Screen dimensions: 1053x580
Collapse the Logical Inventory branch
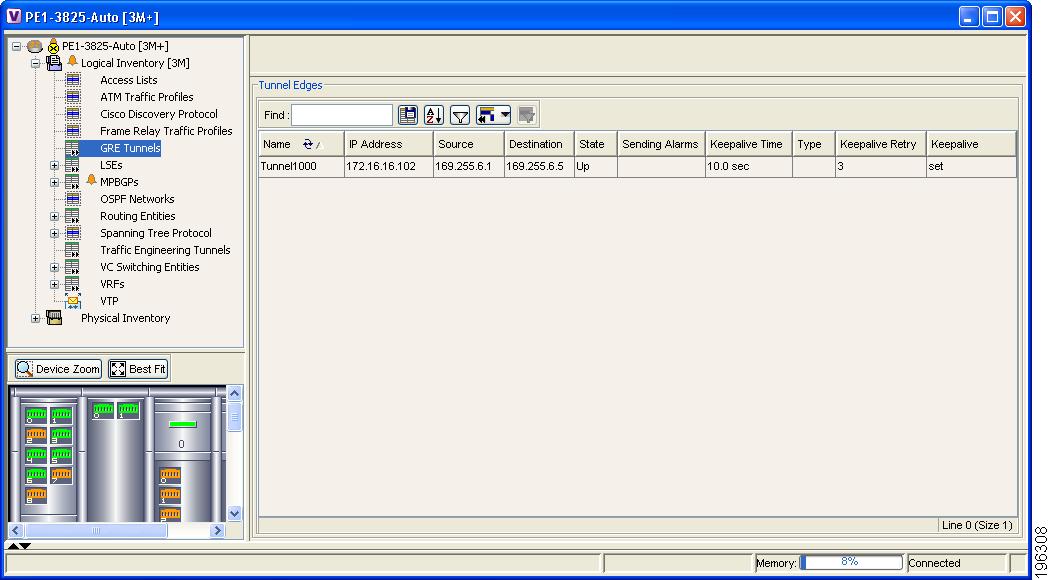pos(36,63)
